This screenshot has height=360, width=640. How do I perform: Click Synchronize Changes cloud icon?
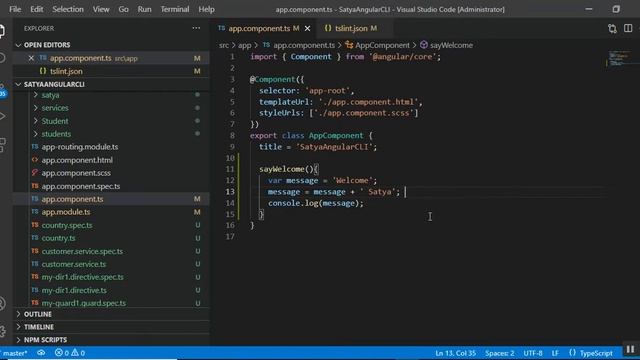[x=41, y=353]
